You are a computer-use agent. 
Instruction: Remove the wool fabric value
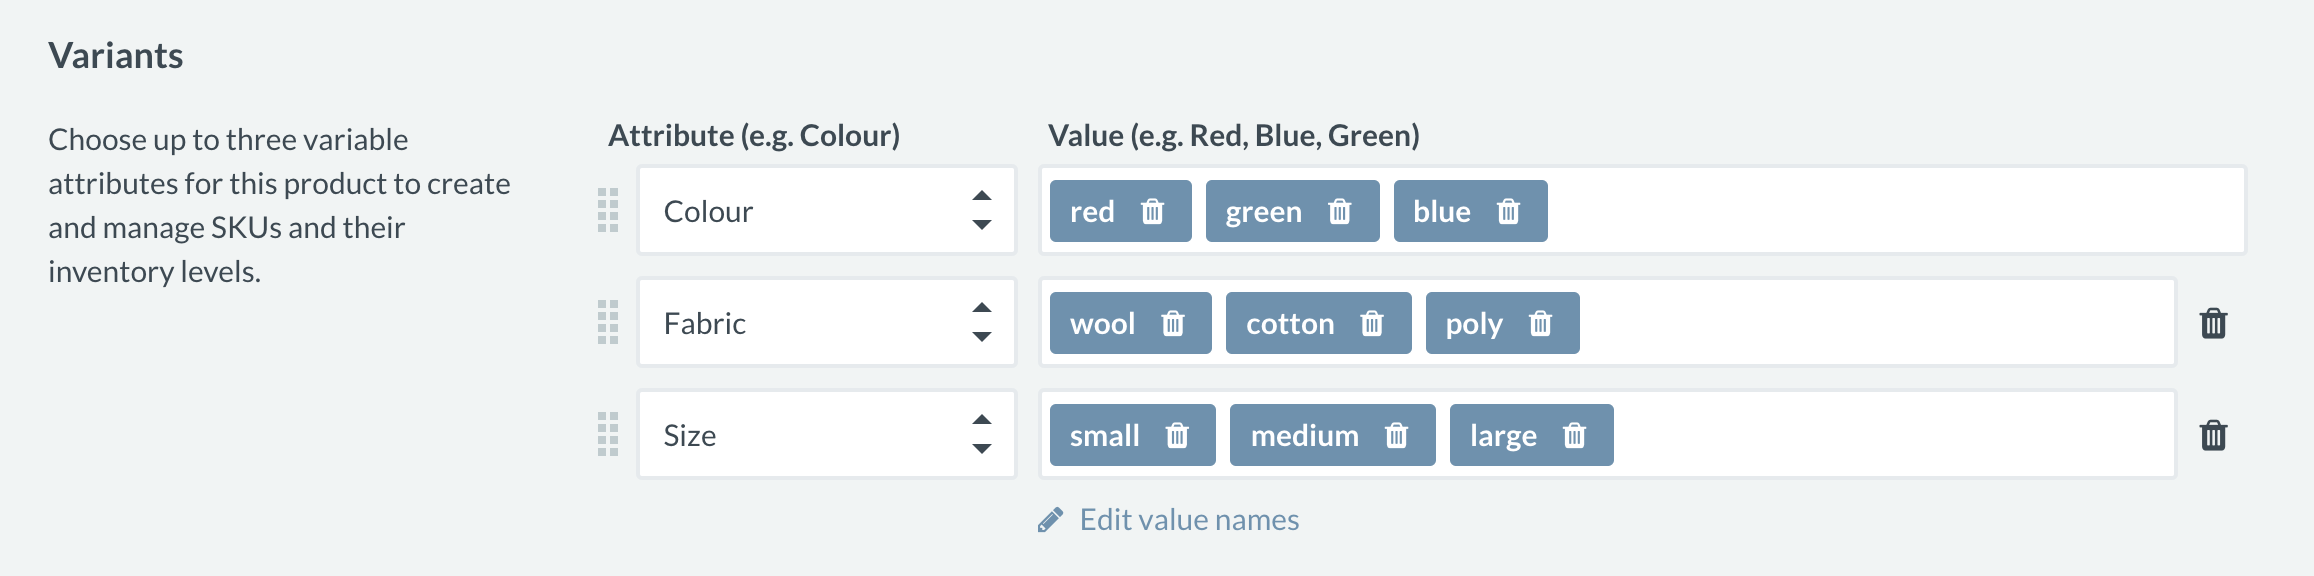(x=1172, y=324)
